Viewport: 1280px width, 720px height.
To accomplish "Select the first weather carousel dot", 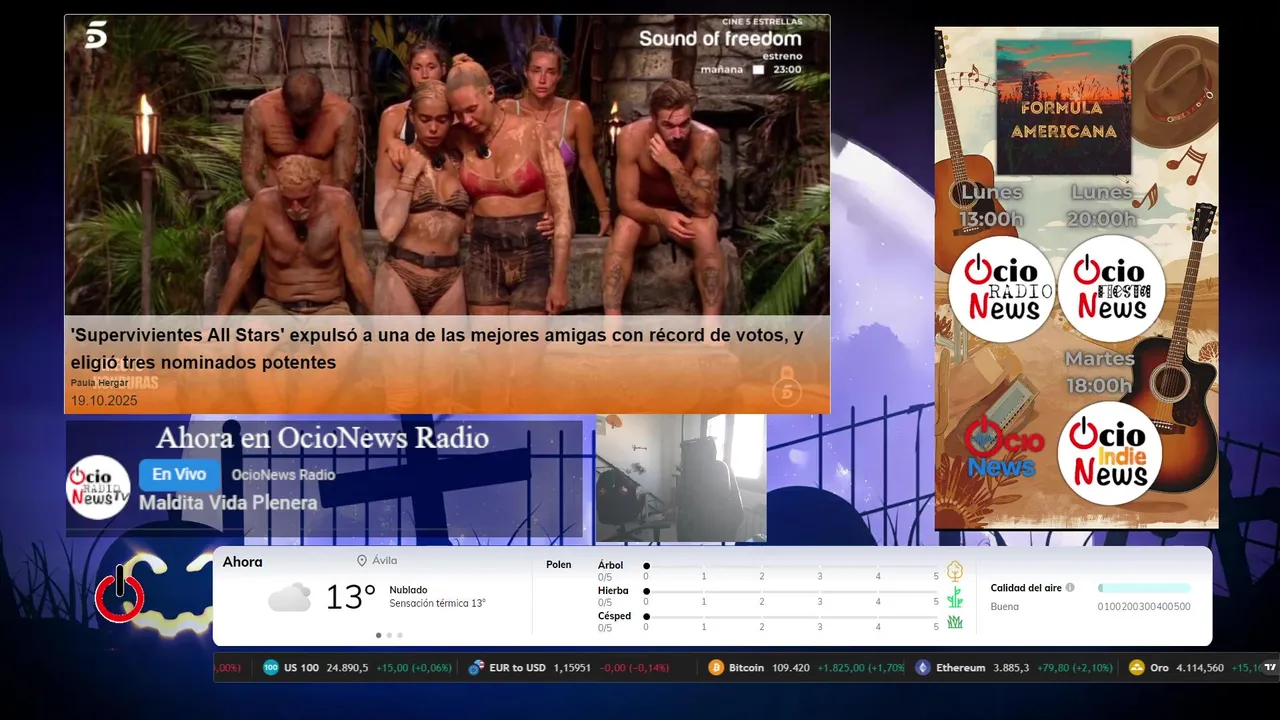I will point(378,635).
